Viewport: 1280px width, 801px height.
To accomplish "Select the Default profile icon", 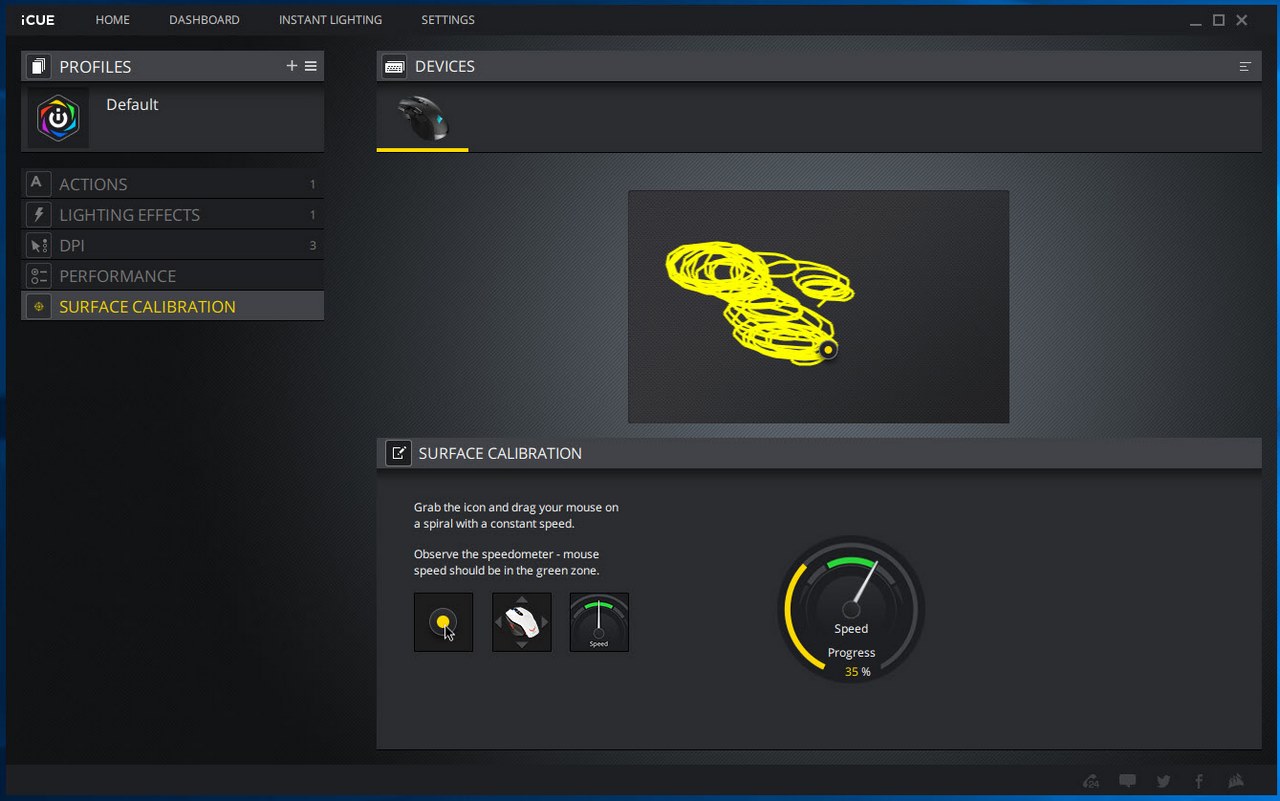I will [58, 118].
